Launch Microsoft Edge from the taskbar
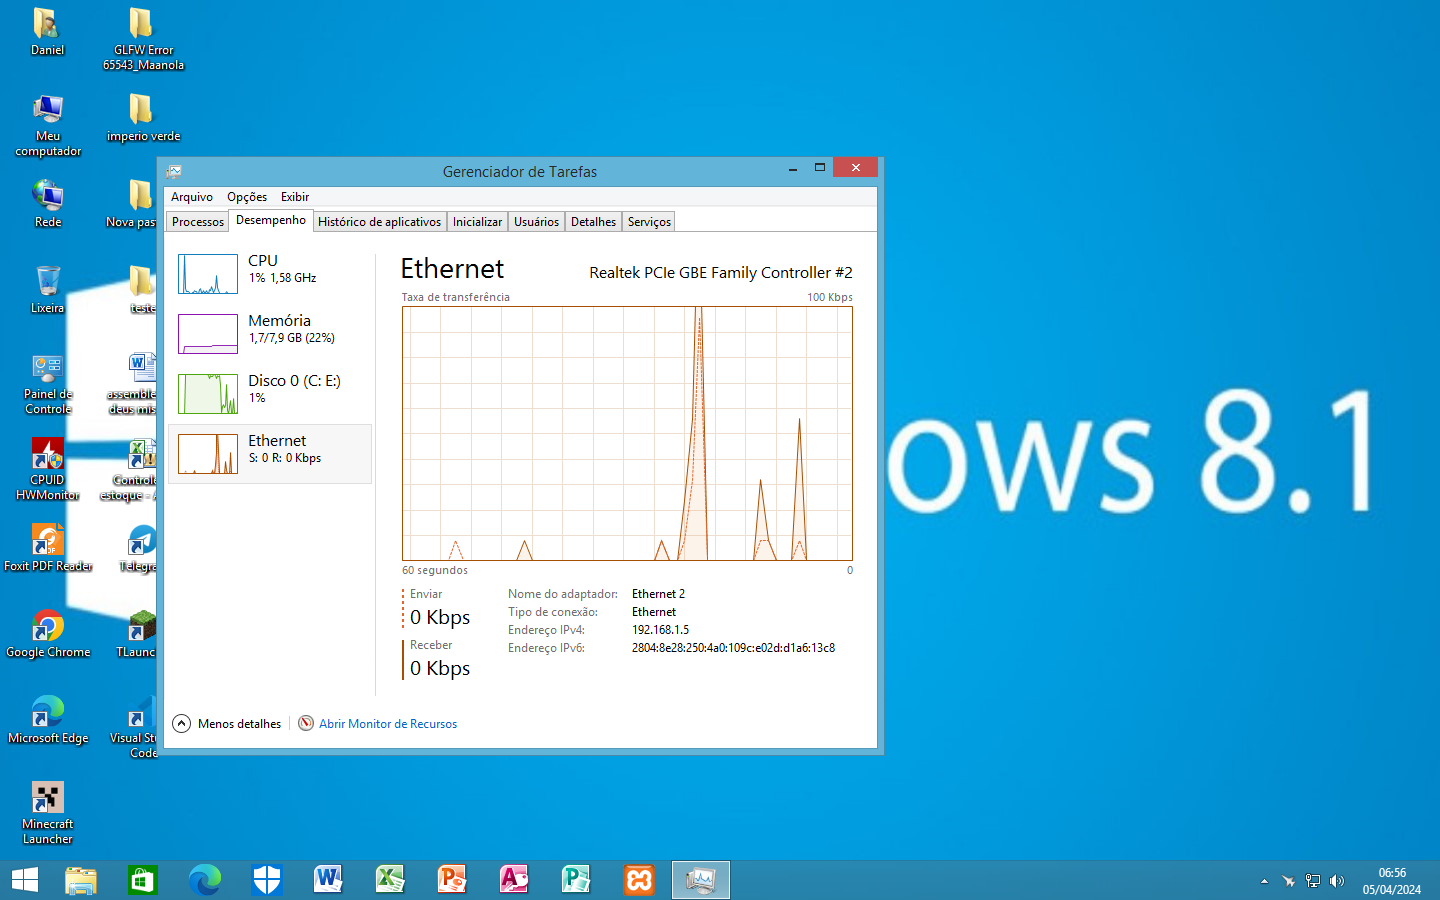The width and height of the screenshot is (1440, 900). pyautogui.click(x=205, y=880)
